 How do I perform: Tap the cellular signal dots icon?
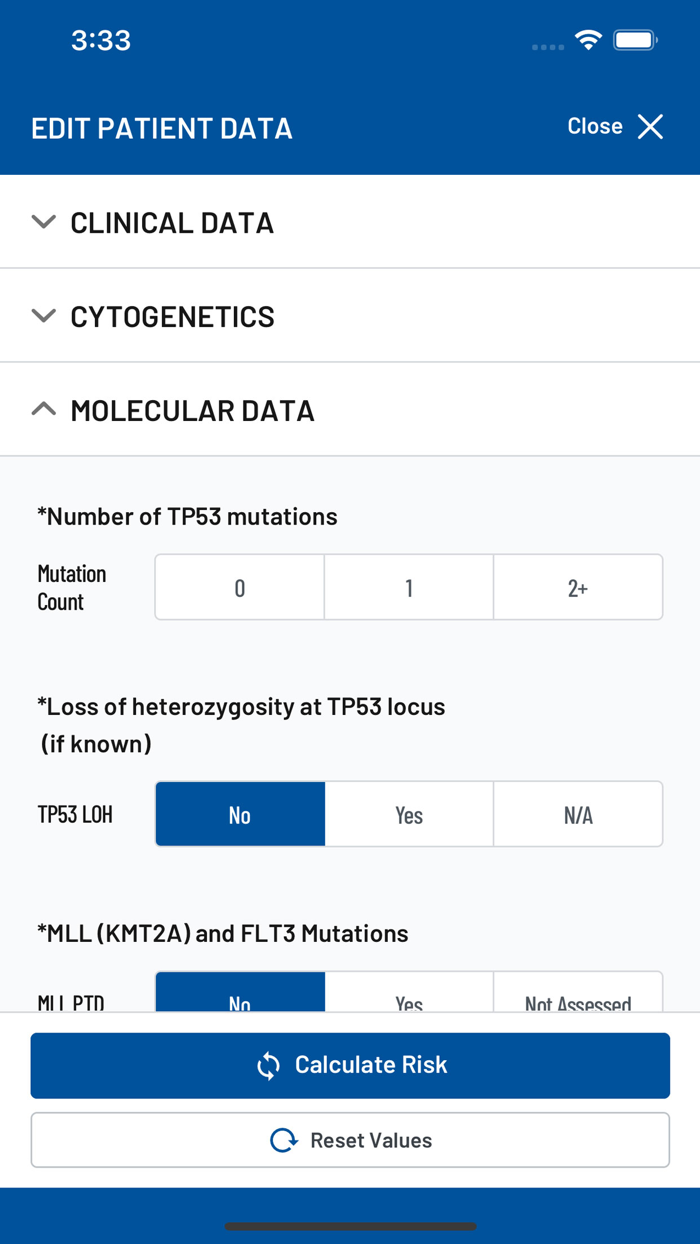546,44
